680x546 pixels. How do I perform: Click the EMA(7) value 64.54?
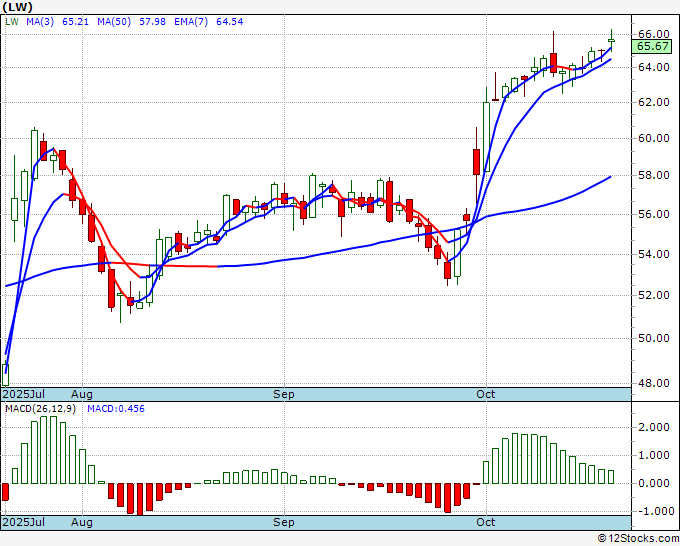coord(229,22)
